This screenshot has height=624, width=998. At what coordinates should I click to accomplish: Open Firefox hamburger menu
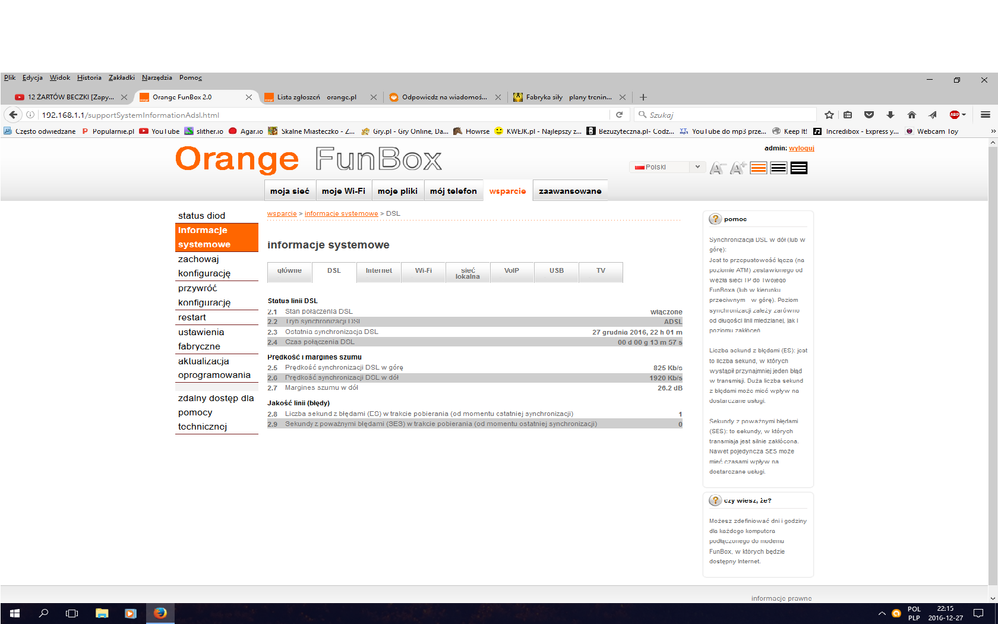[985, 115]
